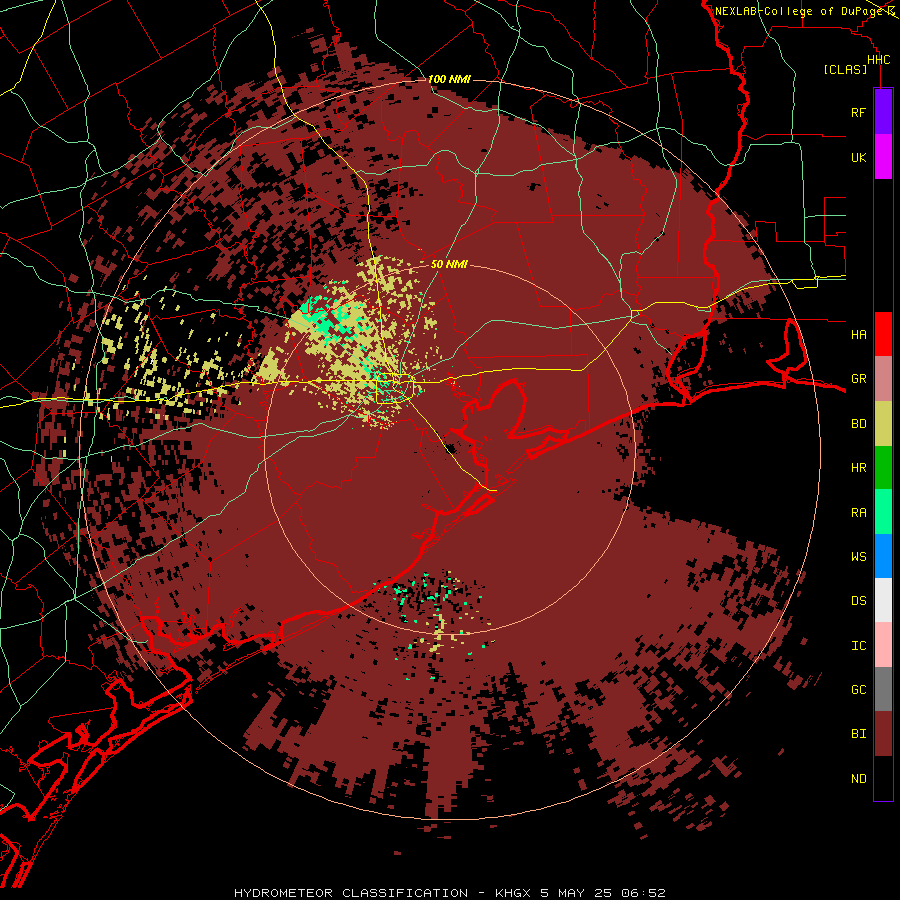This screenshot has height=900, width=900.
Task: Click the 50 NMI range ring label
Action: pyautogui.click(x=449, y=264)
